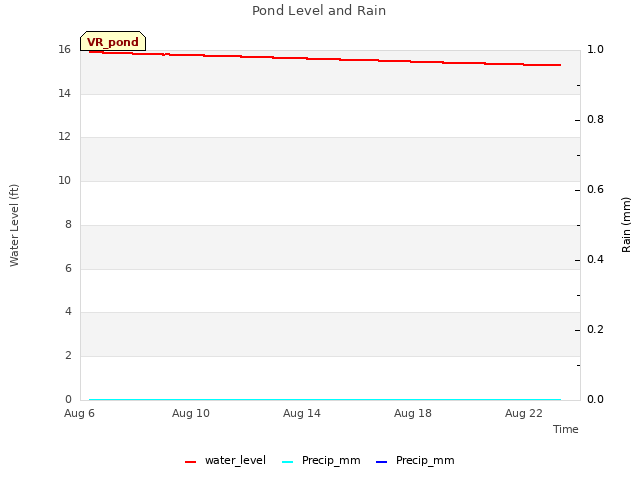Click the 0.2 tick on rain axis

pyautogui.click(x=595, y=329)
